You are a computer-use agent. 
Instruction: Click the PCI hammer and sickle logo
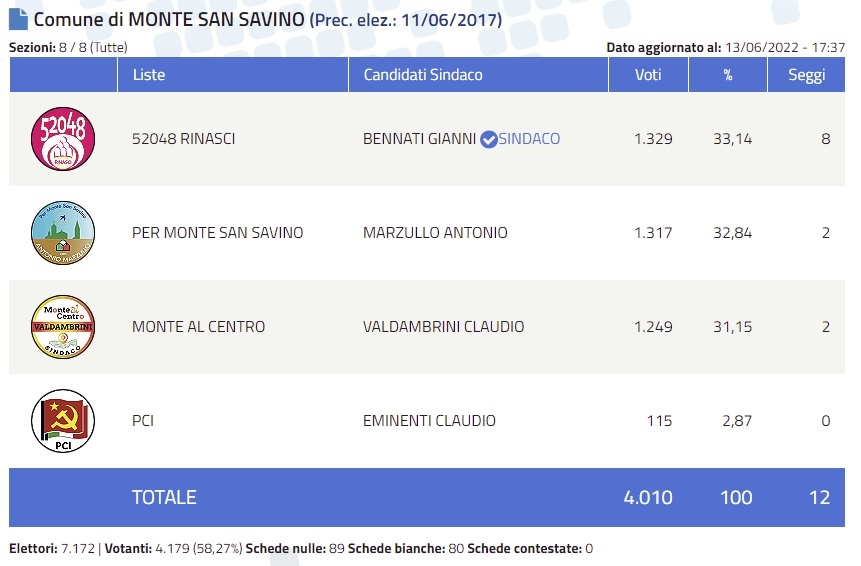point(63,421)
